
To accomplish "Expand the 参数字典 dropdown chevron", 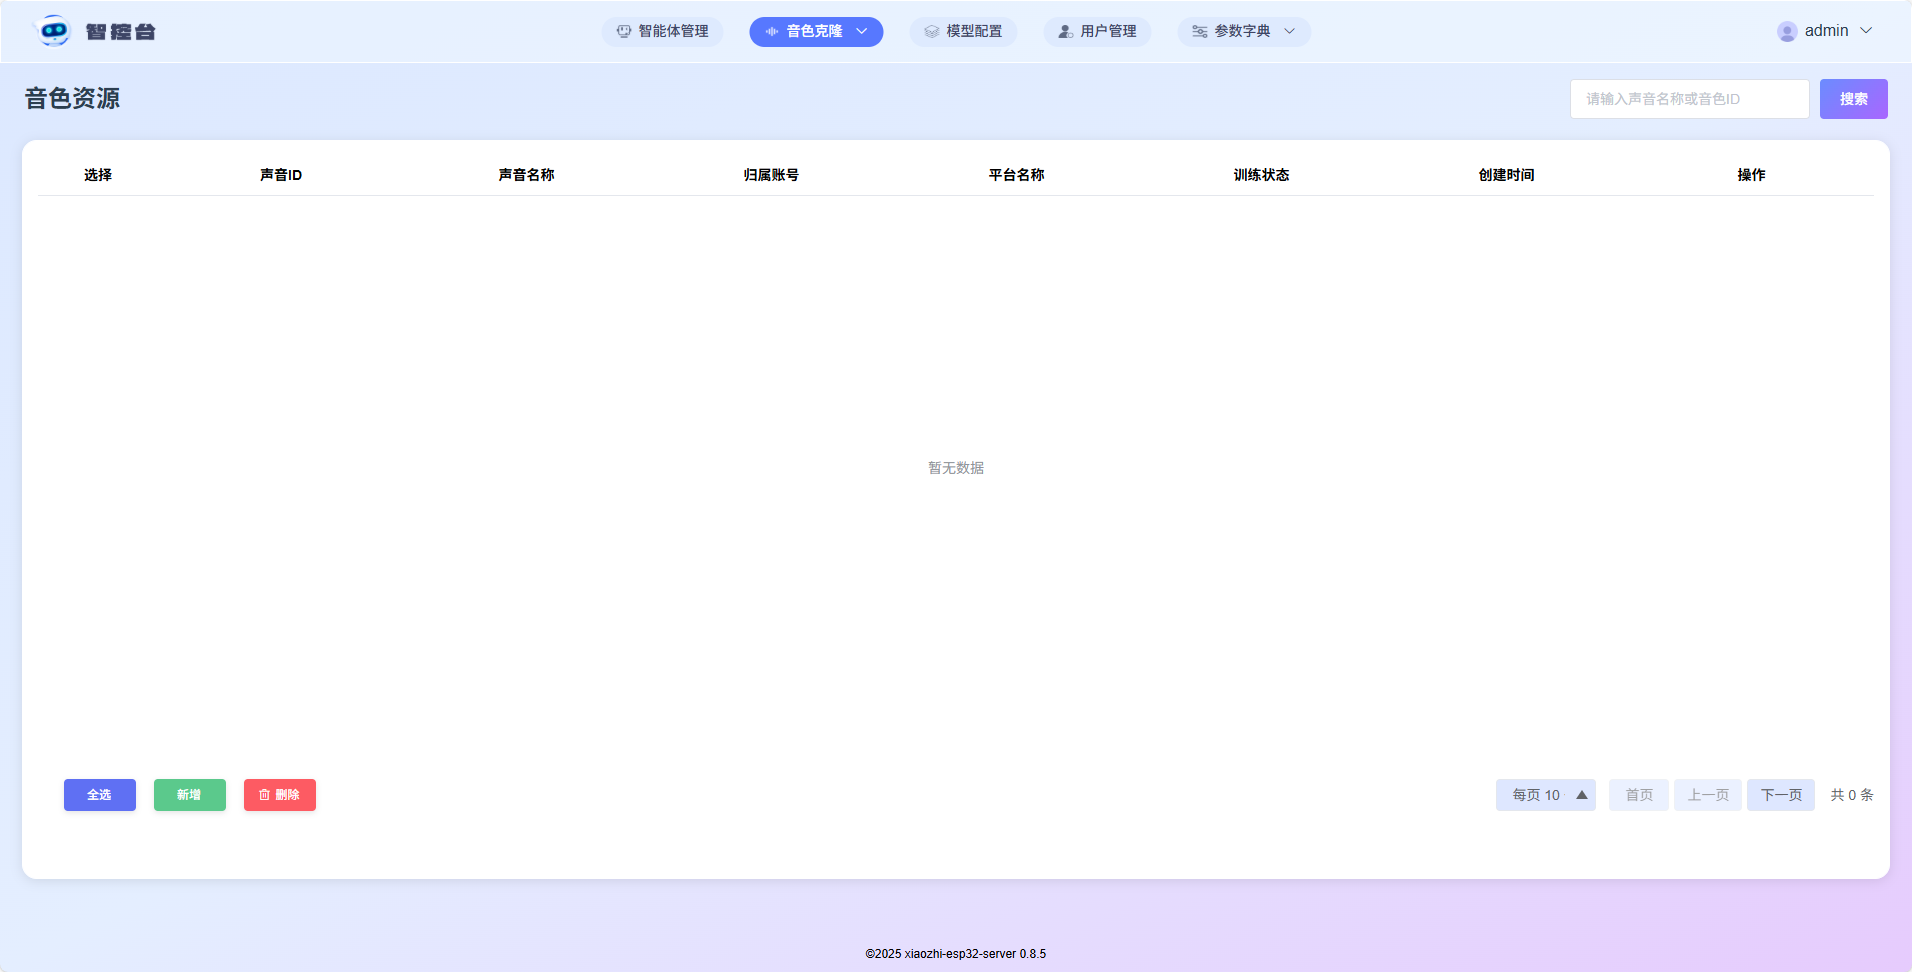I will coord(1290,32).
